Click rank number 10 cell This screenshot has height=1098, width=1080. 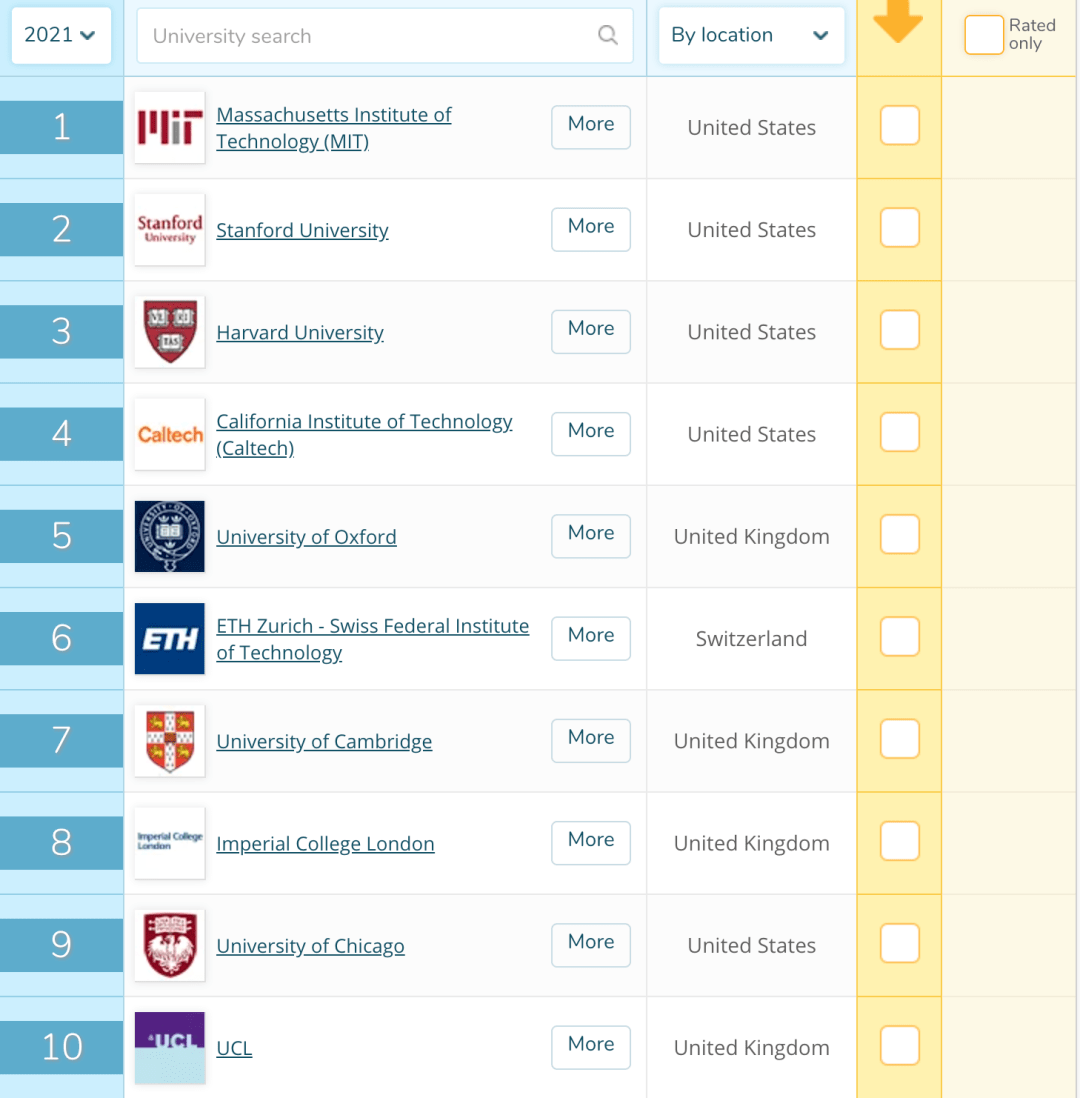[x=62, y=1047]
